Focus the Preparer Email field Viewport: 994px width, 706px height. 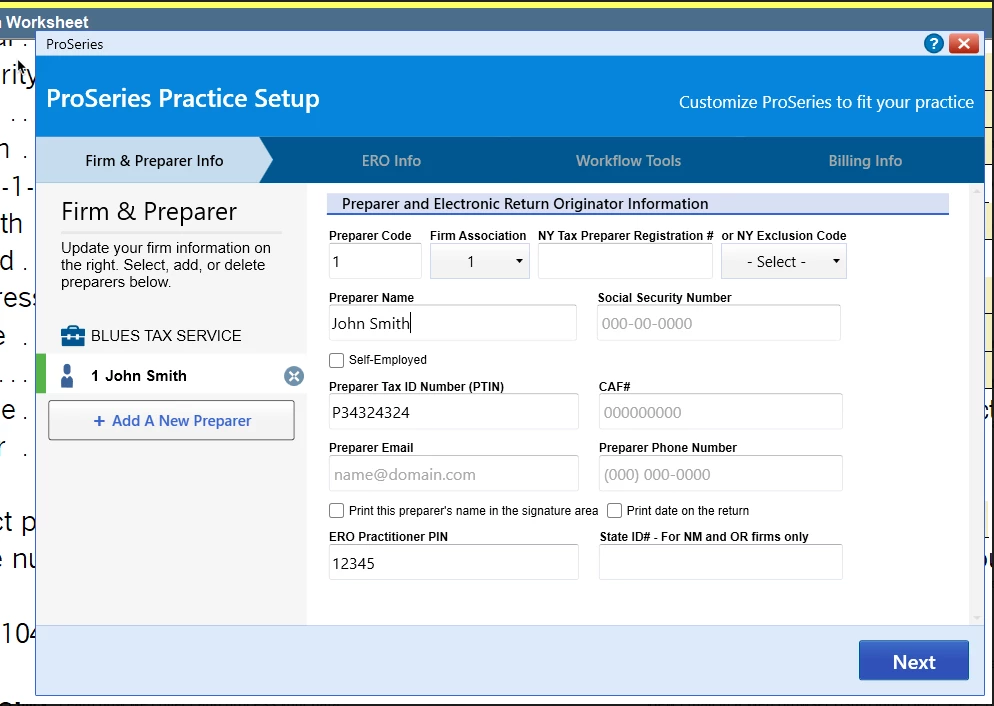(453, 474)
